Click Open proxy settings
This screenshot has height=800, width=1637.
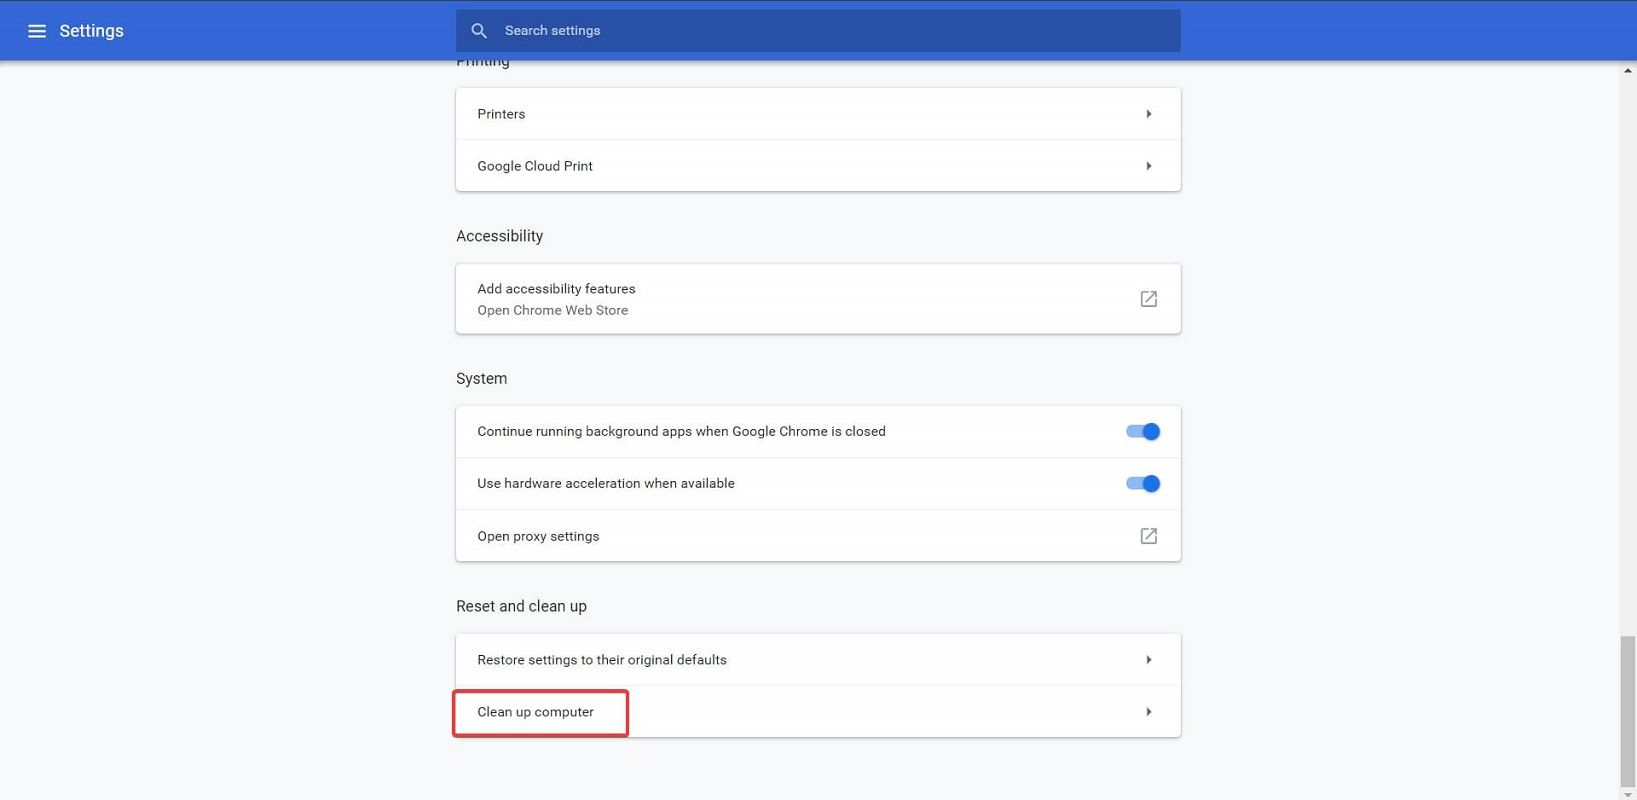[538, 536]
